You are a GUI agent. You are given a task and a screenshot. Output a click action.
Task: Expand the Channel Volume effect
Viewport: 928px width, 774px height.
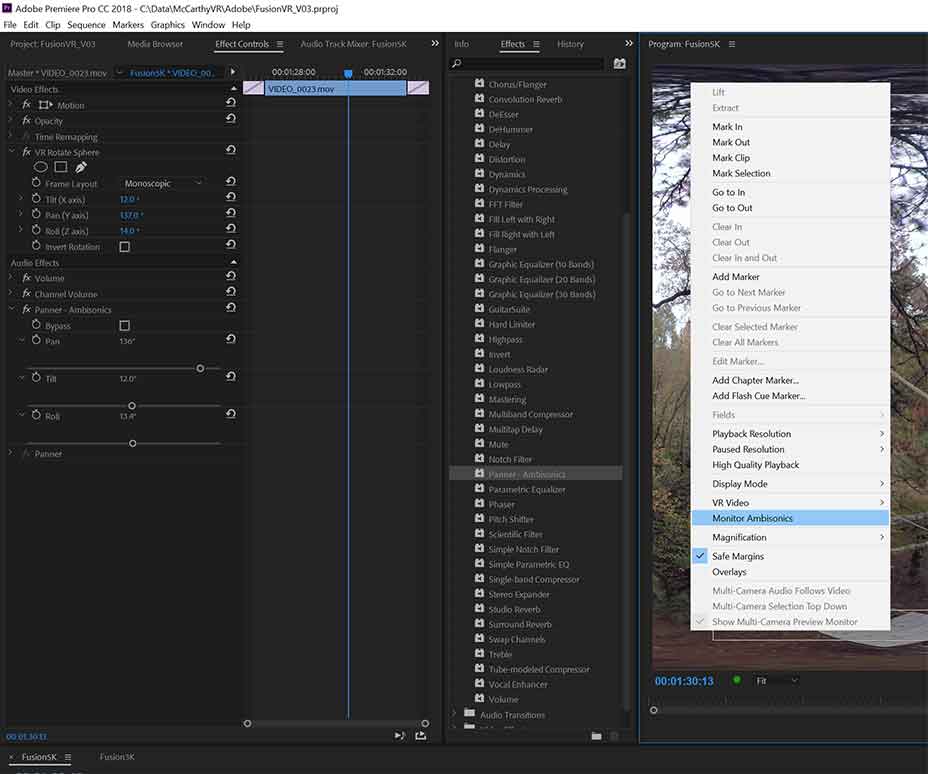[x=11, y=294]
